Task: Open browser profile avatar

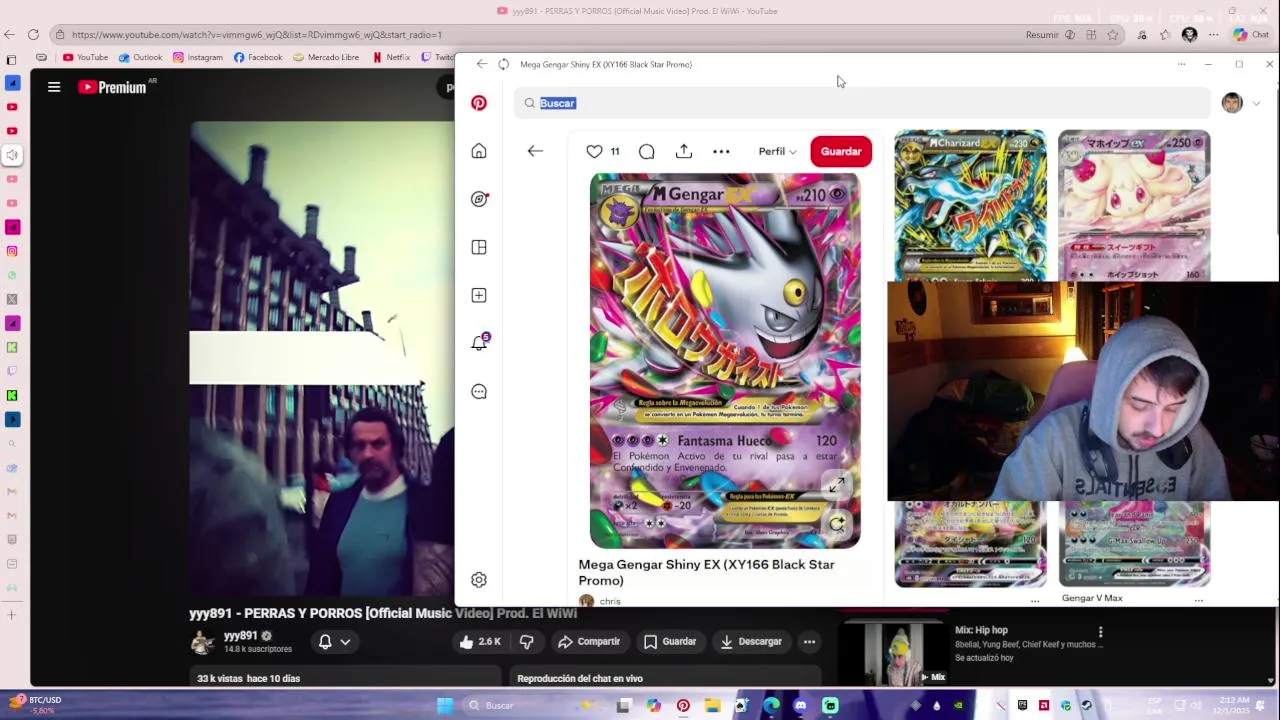Action: 1189,34
